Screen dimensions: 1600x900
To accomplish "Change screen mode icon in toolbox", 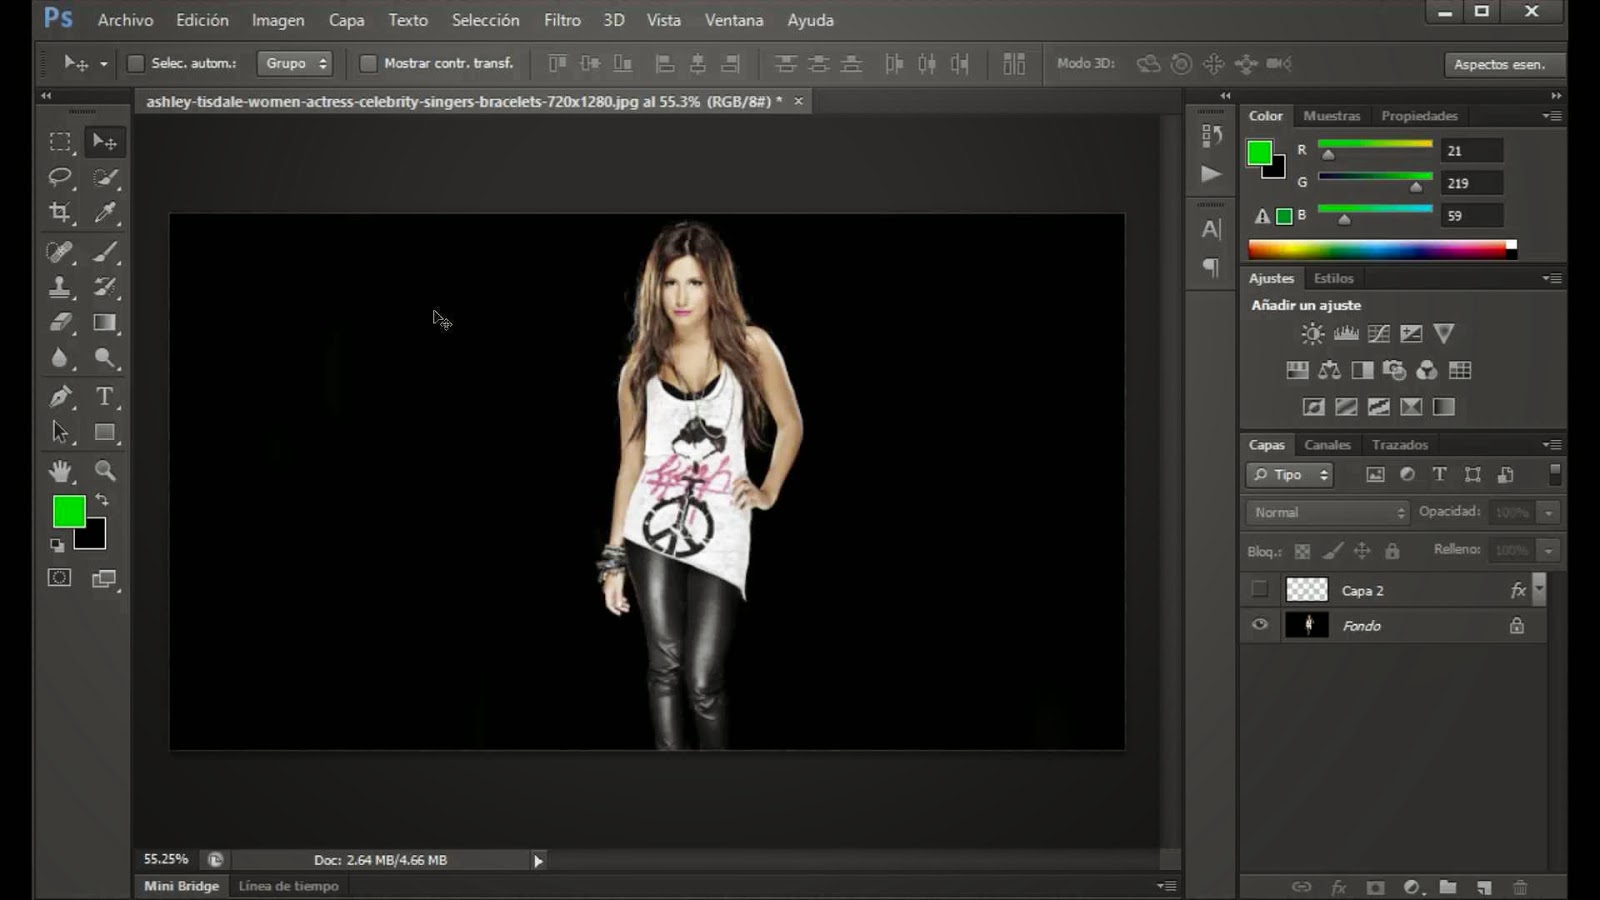I will (104, 578).
